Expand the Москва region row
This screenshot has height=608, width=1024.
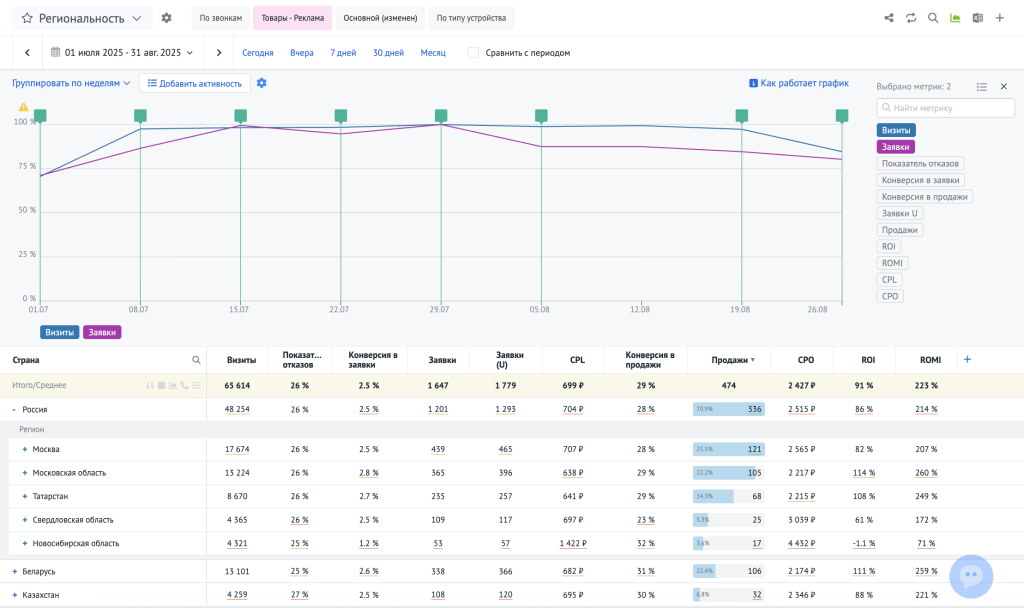pyautogui.click(x=24, y=449)
